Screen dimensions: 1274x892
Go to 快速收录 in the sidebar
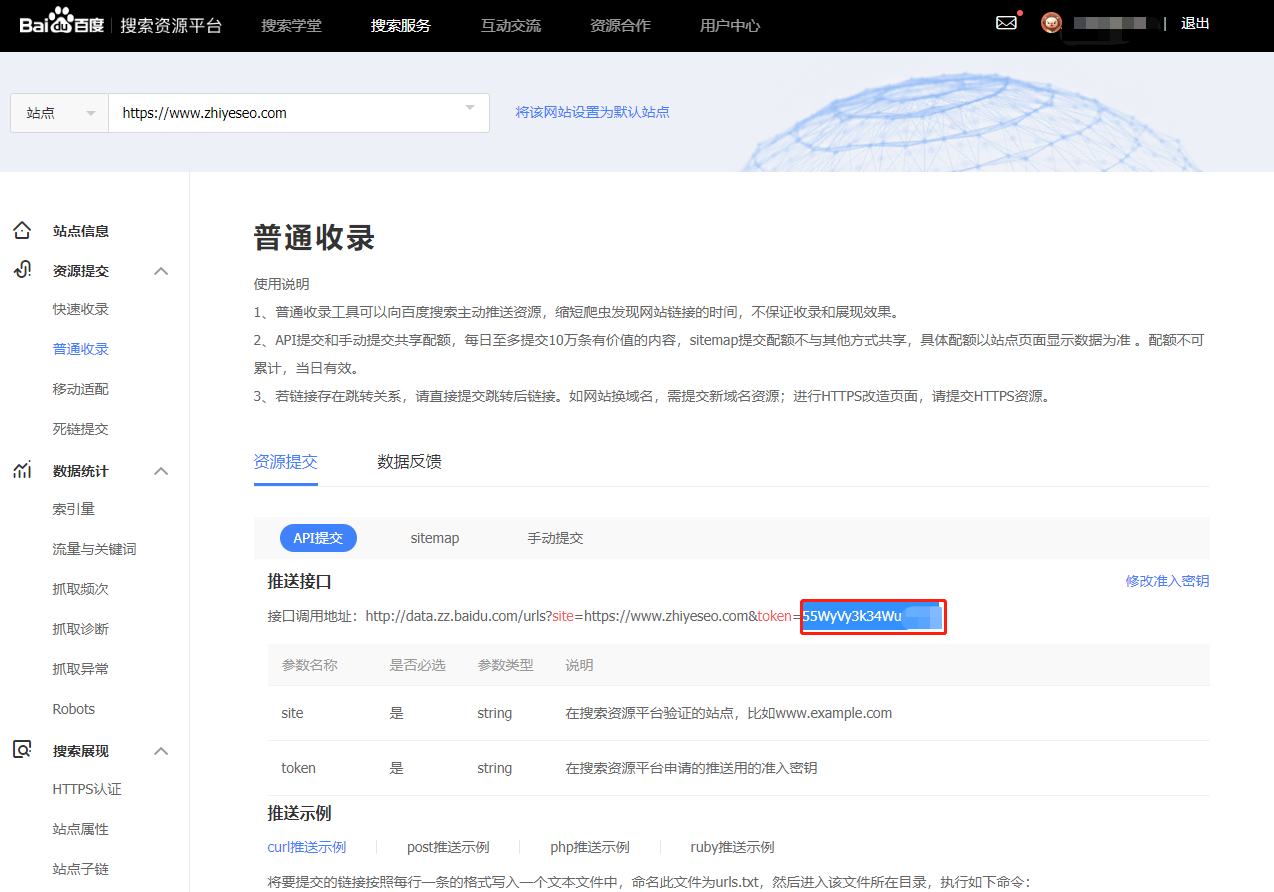coord(80,309)
